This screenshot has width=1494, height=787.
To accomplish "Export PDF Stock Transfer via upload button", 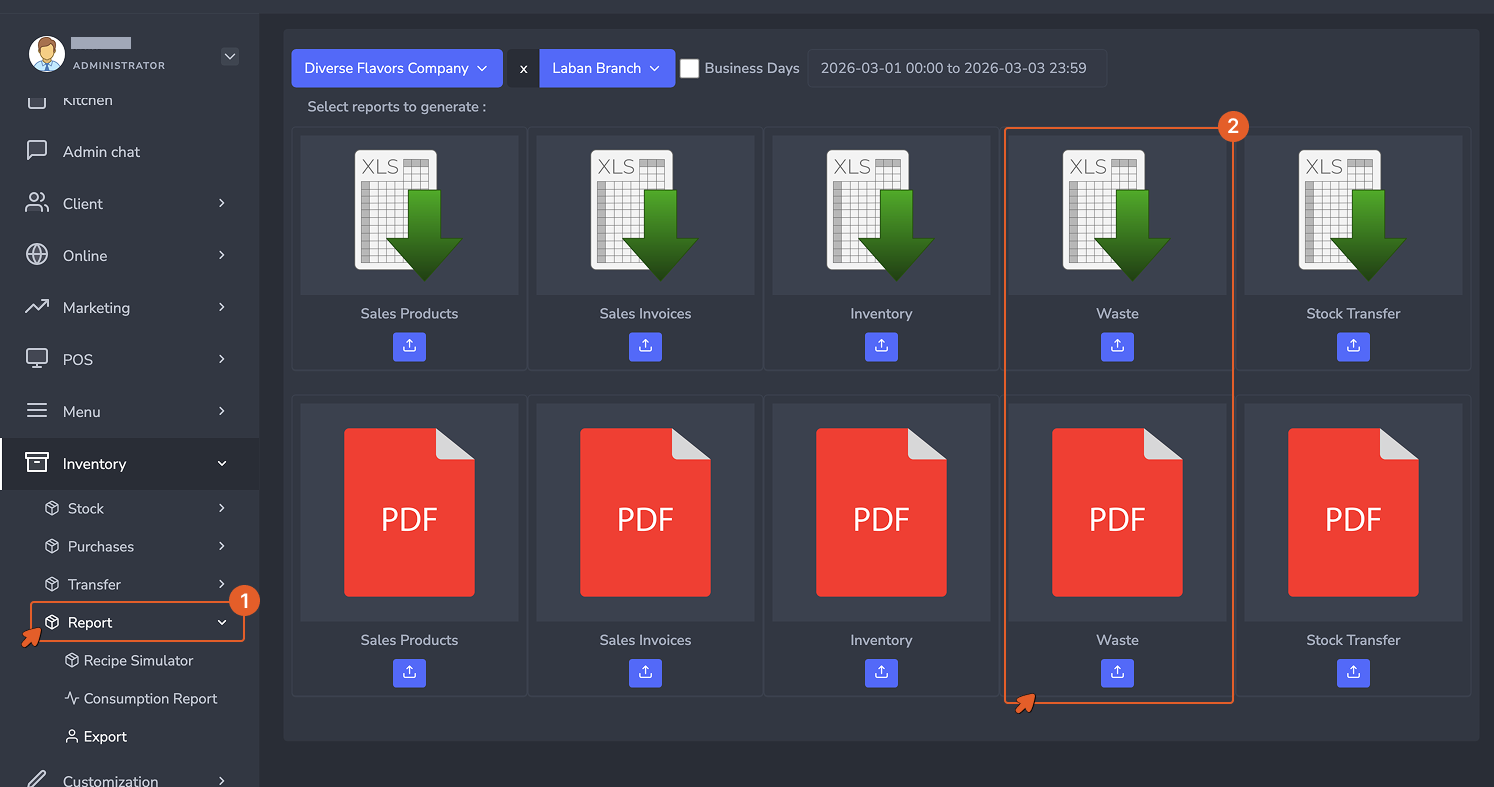I will (1353, 673).
